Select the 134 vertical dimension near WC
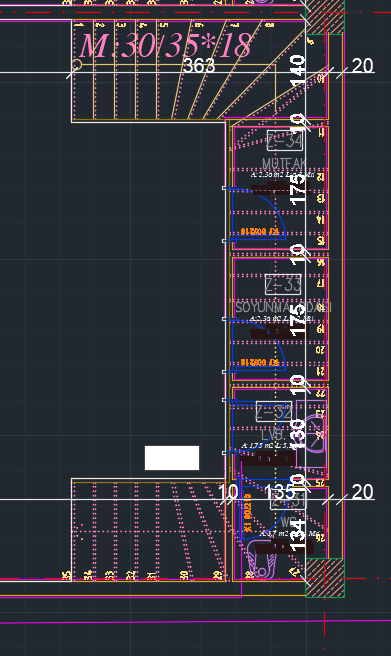The image size is (391, 656). [297, 536]
